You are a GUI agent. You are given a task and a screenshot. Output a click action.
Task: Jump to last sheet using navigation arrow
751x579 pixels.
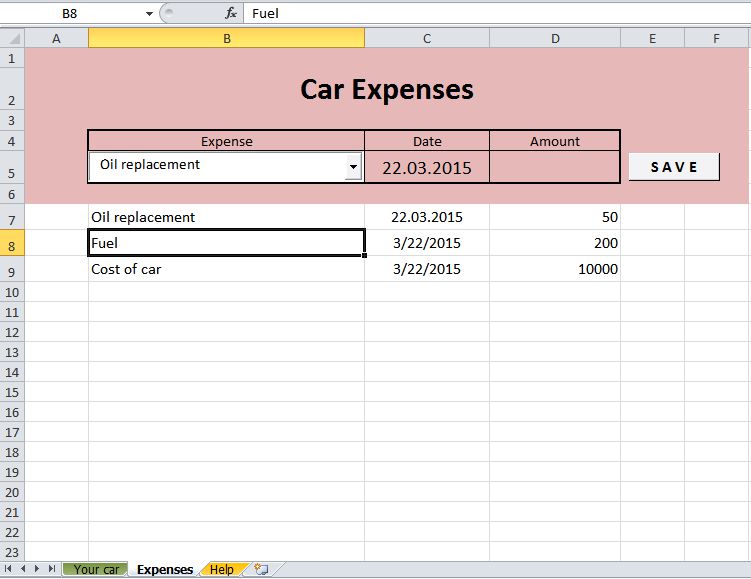pos(52,569)
